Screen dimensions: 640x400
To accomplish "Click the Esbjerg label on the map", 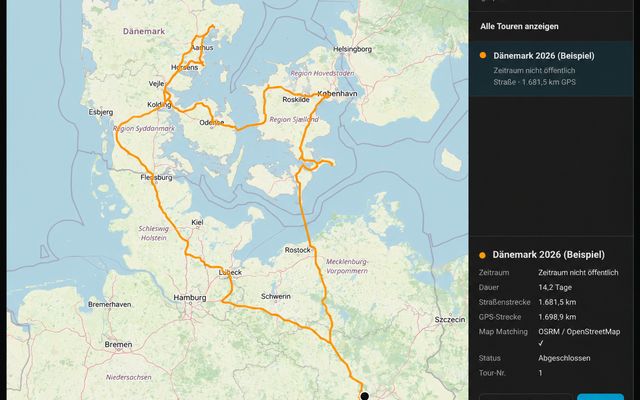I will [101, 112].
